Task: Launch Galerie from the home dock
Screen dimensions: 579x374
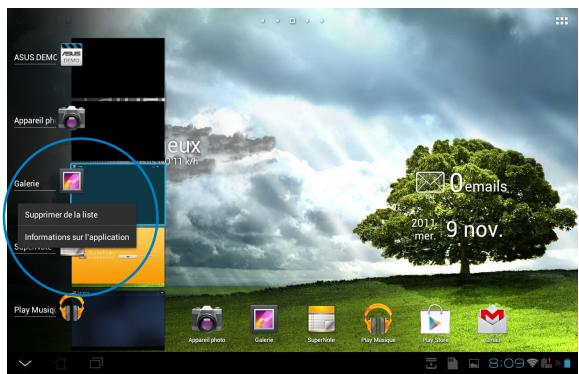Action: pyautogui.click(x=264, y=323)
